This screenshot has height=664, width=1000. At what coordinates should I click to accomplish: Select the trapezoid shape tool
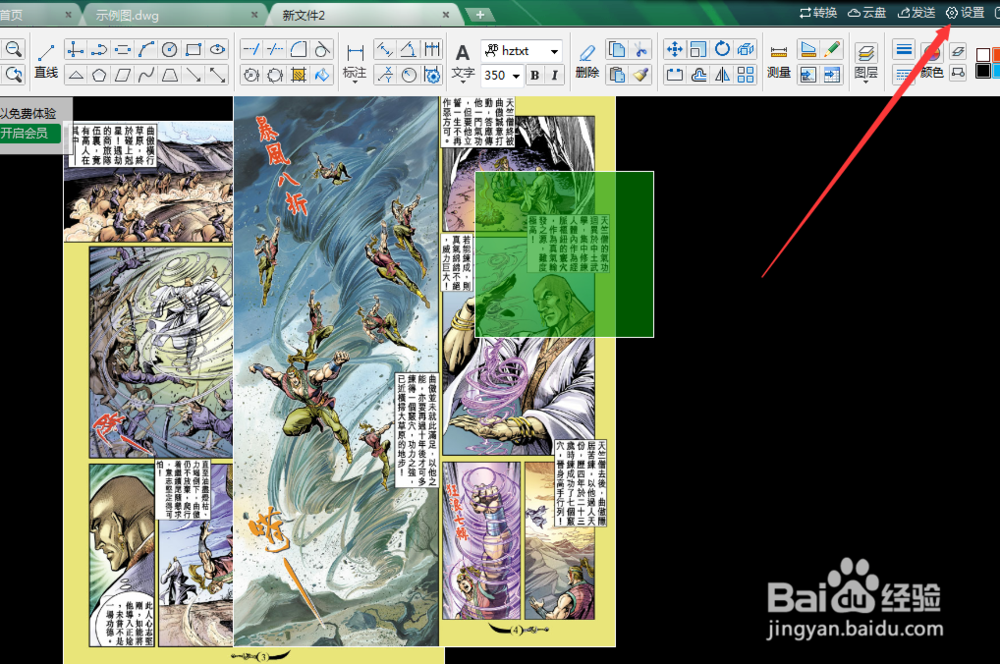(170, 75)
